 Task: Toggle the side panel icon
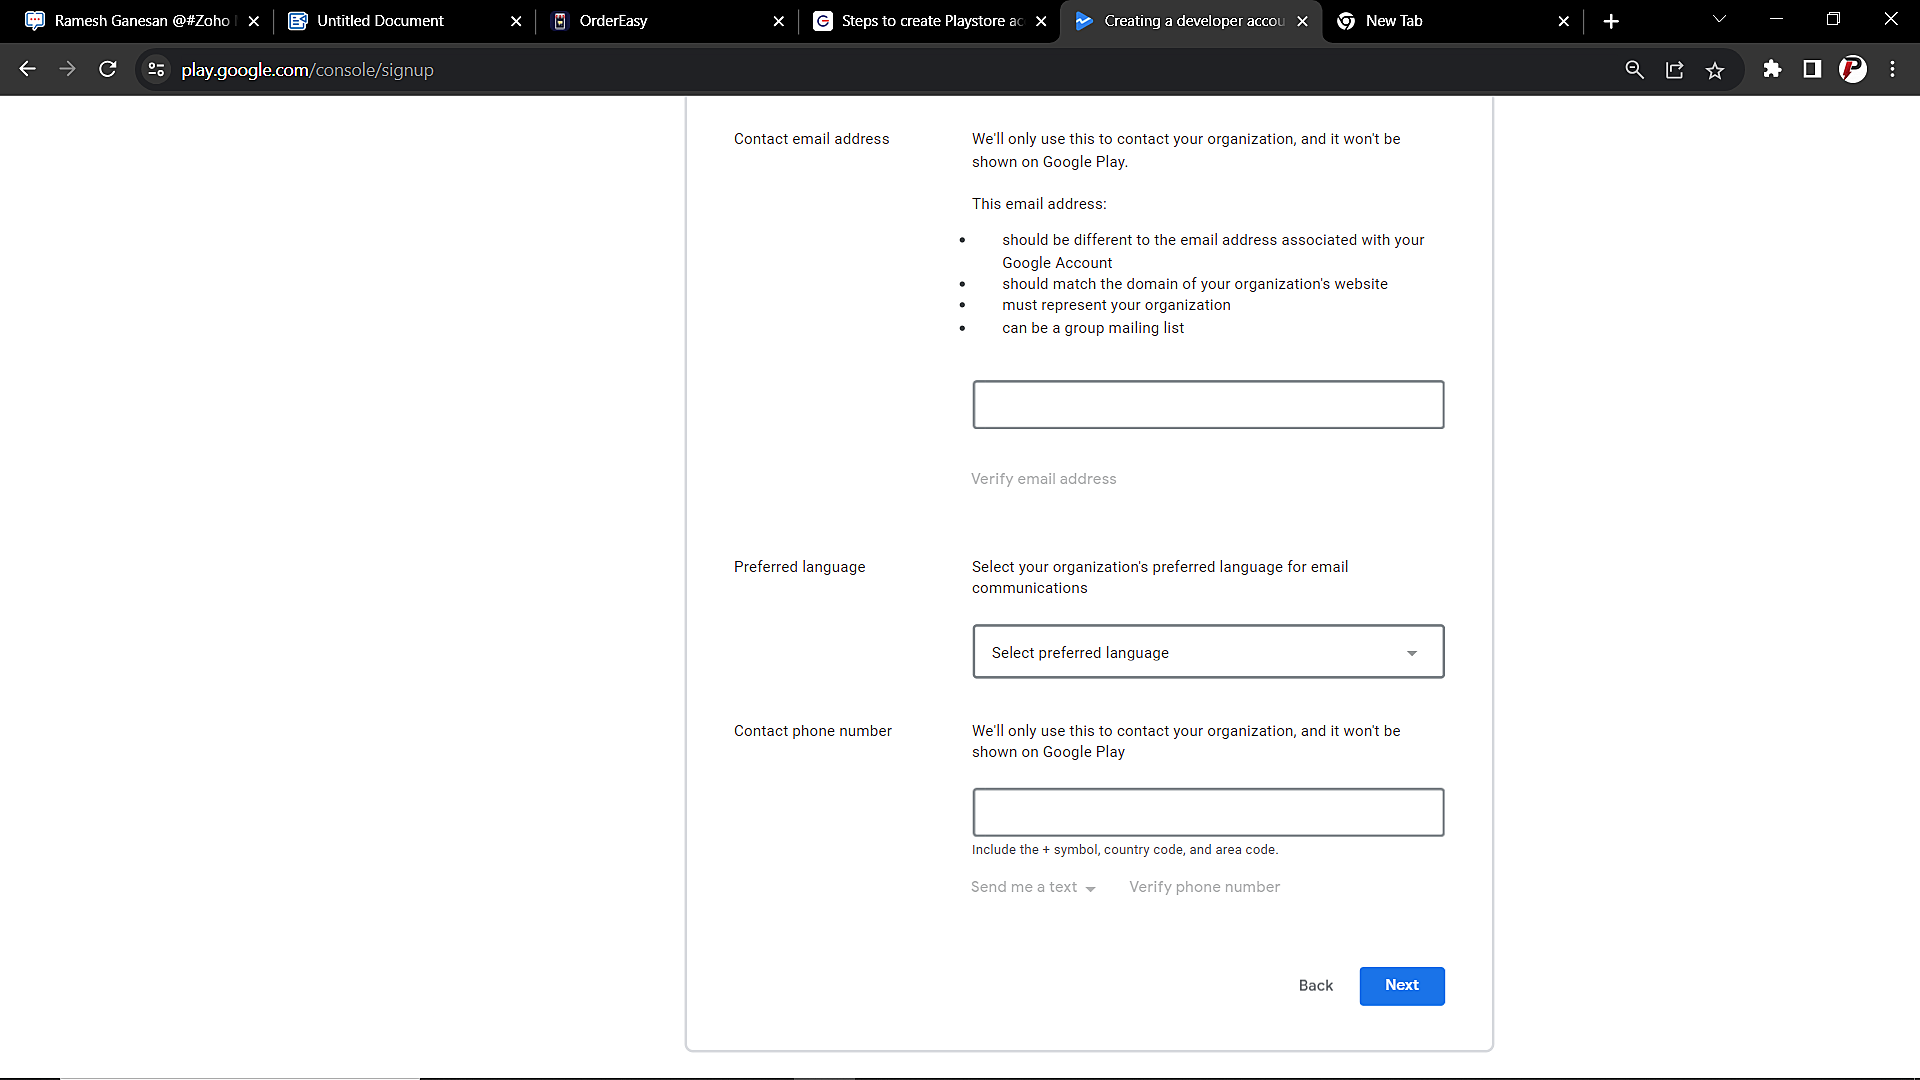click(x=1812, y=69)
